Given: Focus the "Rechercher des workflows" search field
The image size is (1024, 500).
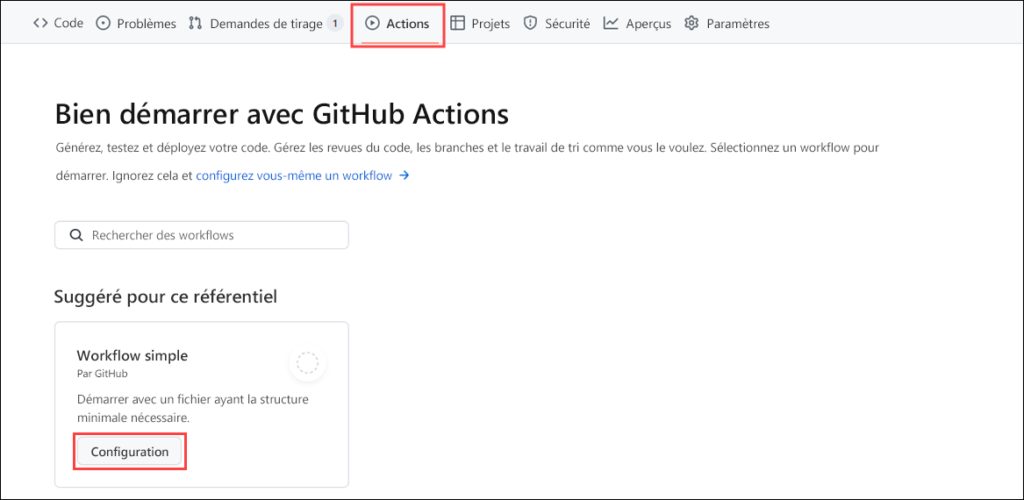Looking at the screenshot, I should tap(210, 235).
